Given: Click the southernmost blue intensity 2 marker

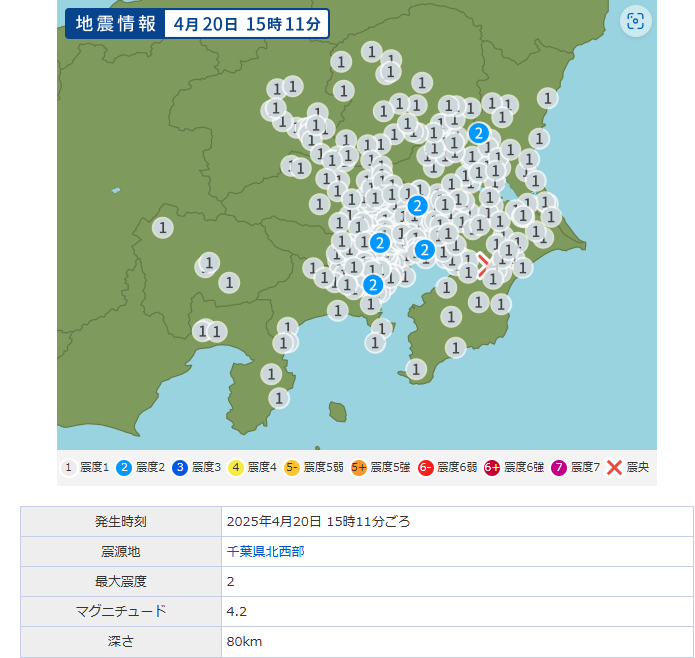Looking at the screenshot, I should point(373,285).
